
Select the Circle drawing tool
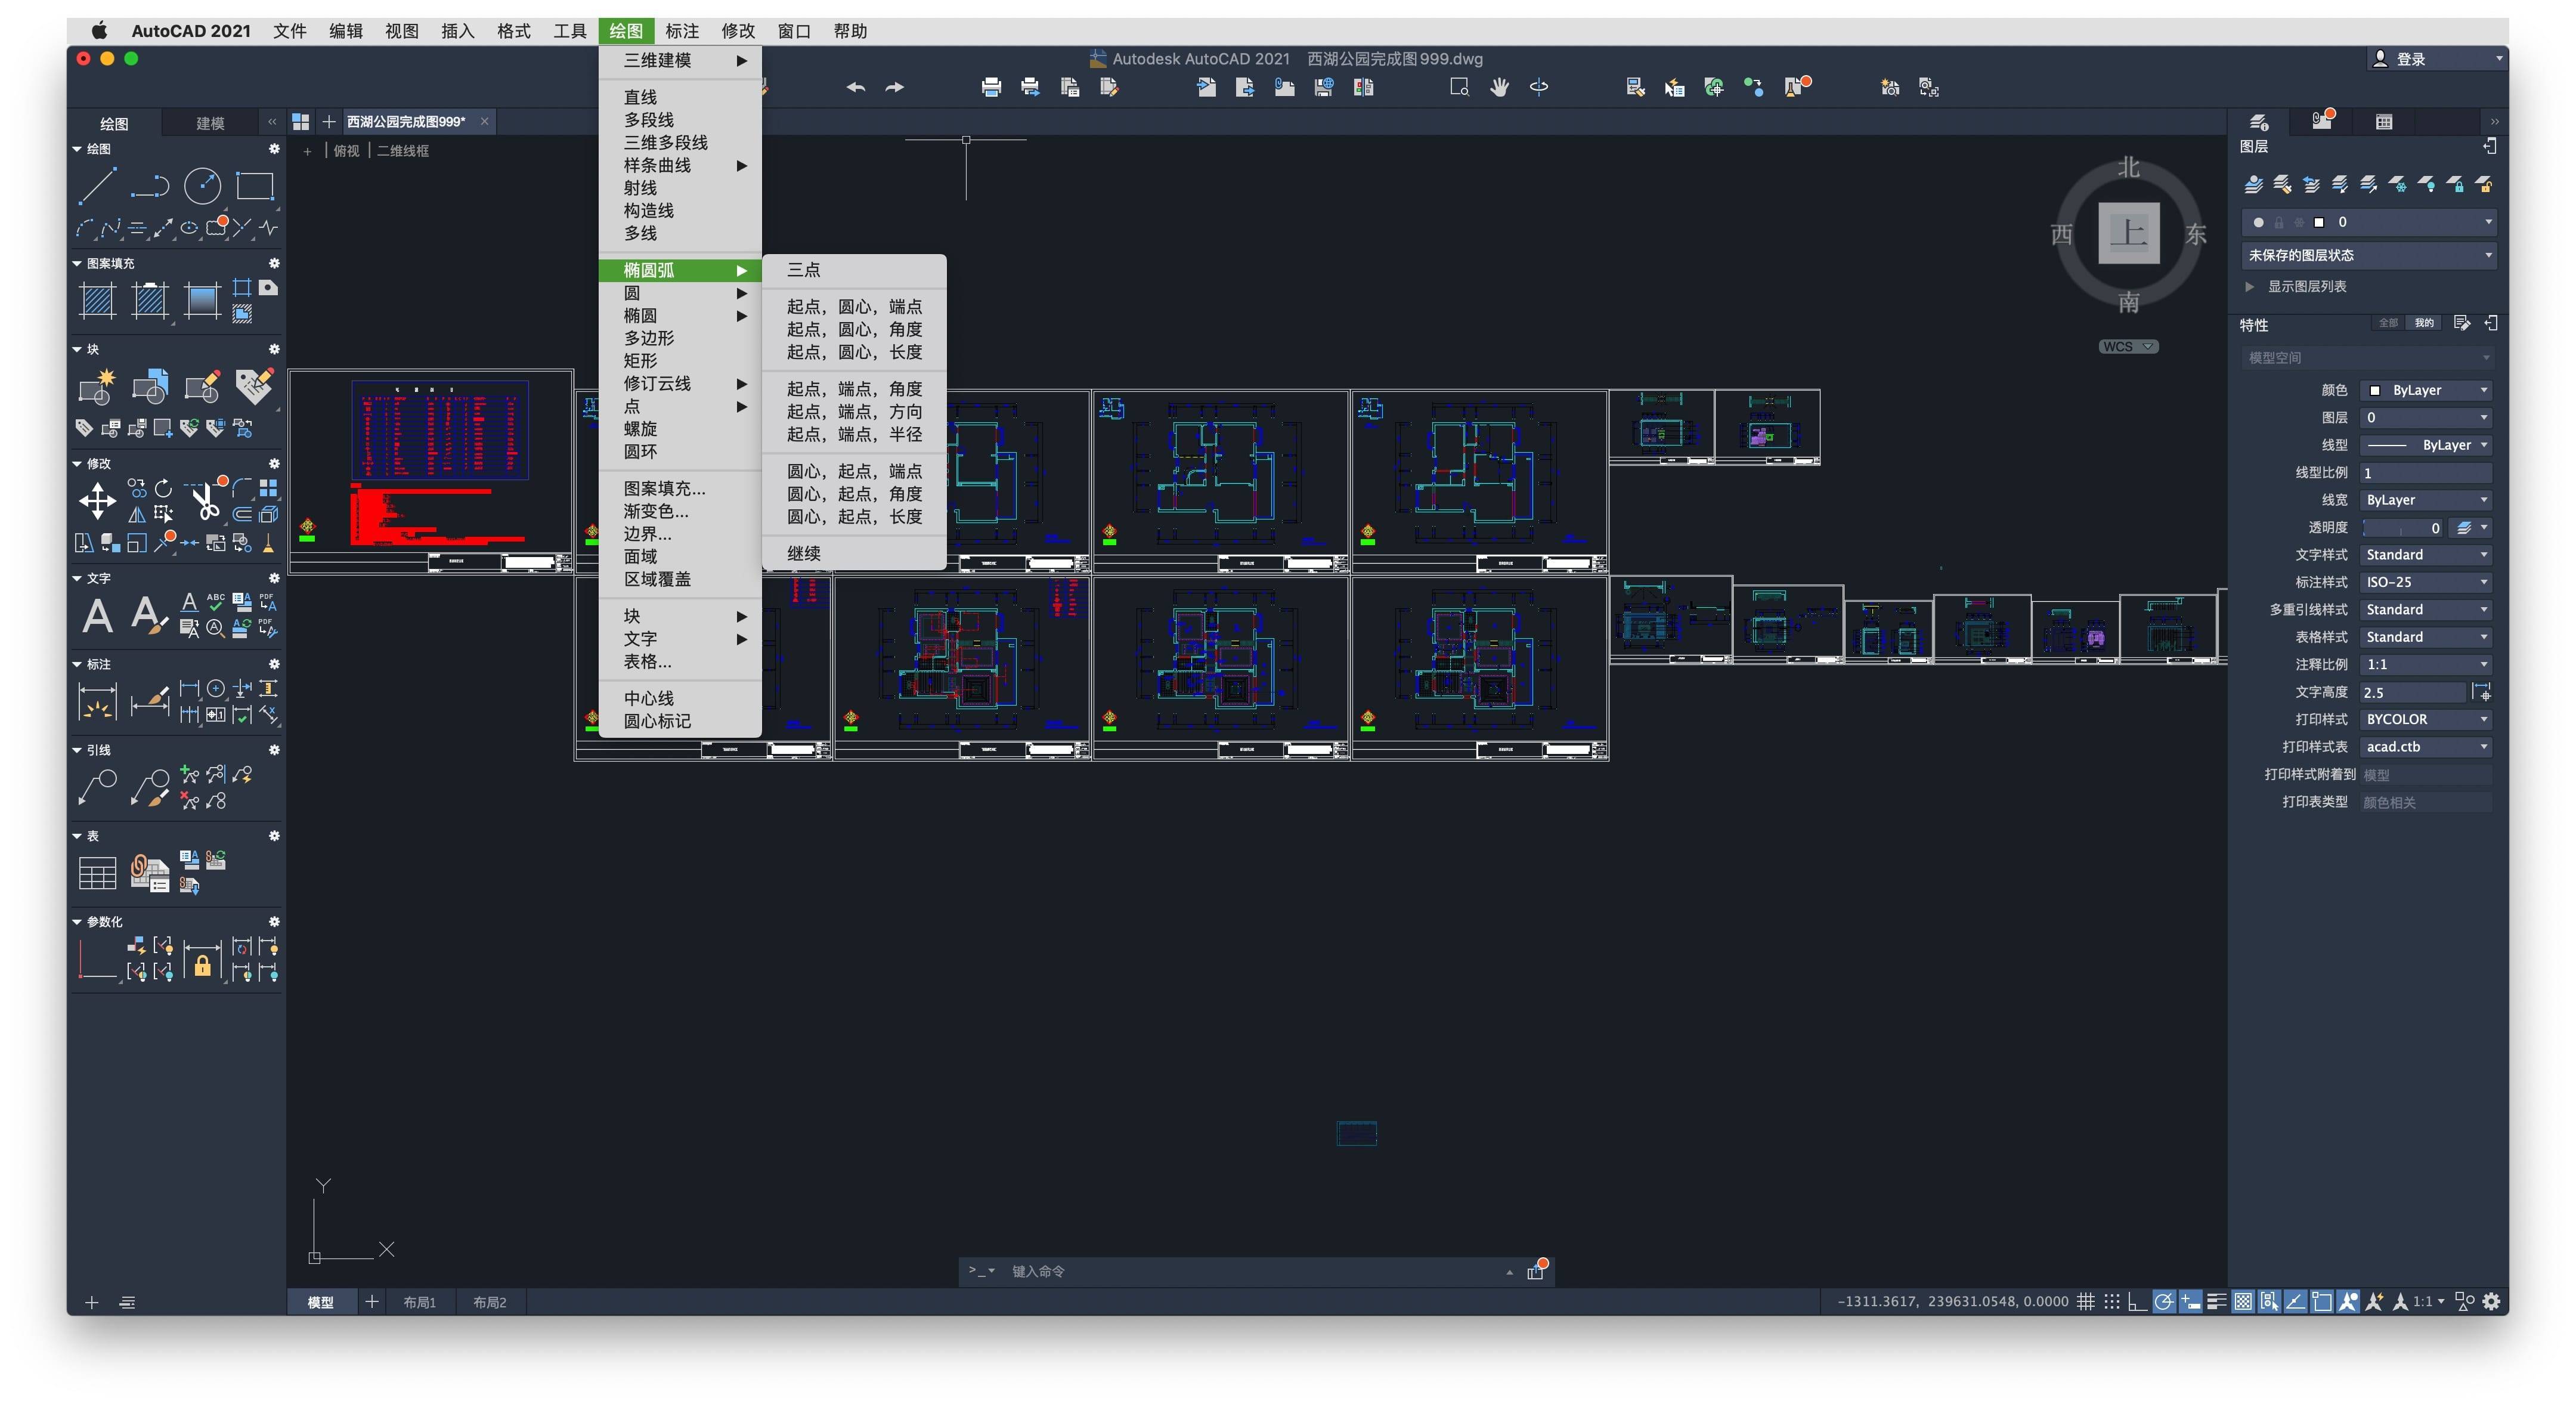tap(202, 186)
